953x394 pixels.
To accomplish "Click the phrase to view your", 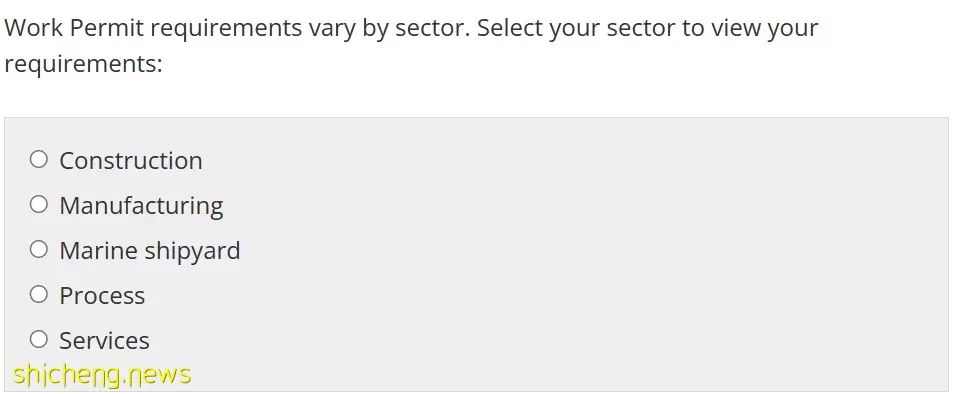I will [749, 28].
